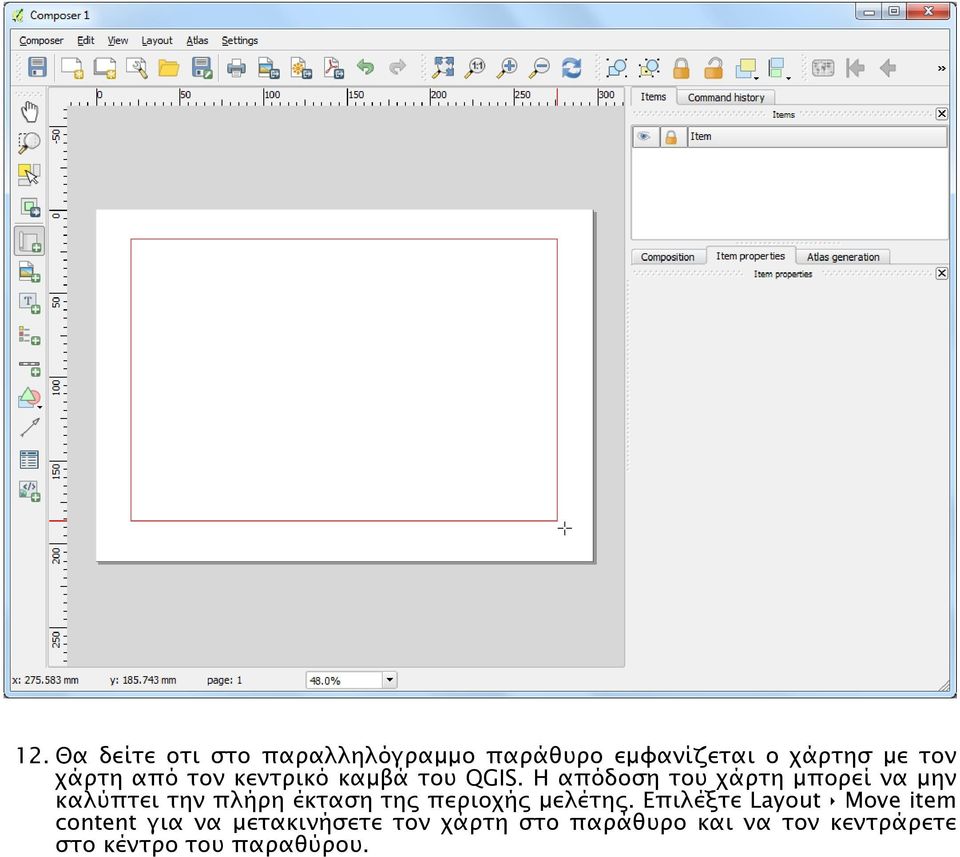
Task: Switch to the Item properties tab
Action: (x=750, y=256)
